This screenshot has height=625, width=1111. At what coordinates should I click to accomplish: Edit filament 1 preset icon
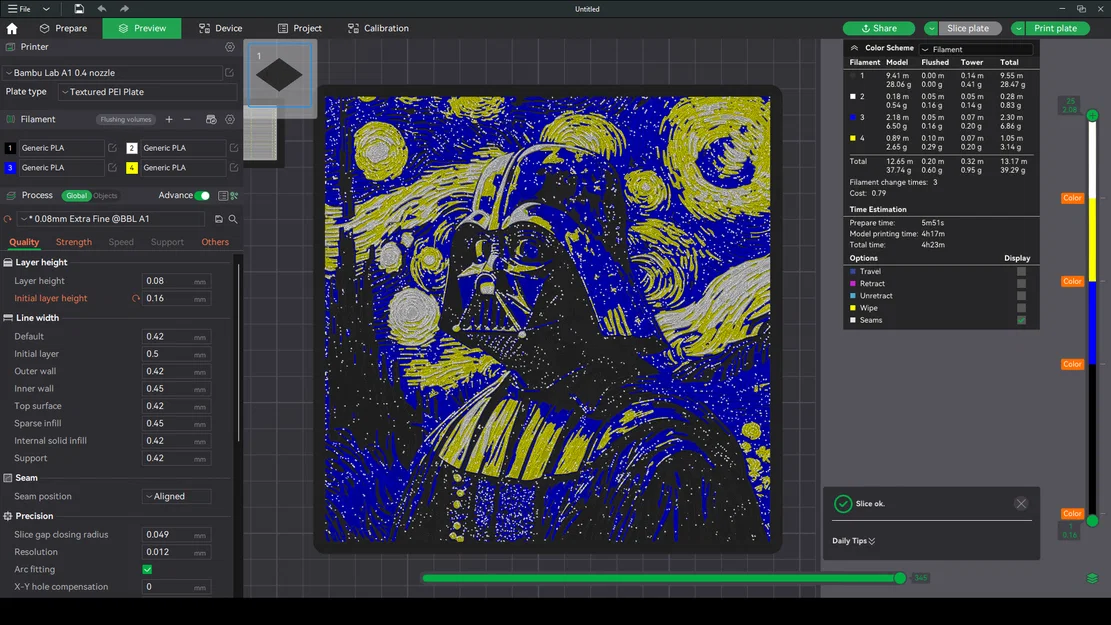click(112, 148)
